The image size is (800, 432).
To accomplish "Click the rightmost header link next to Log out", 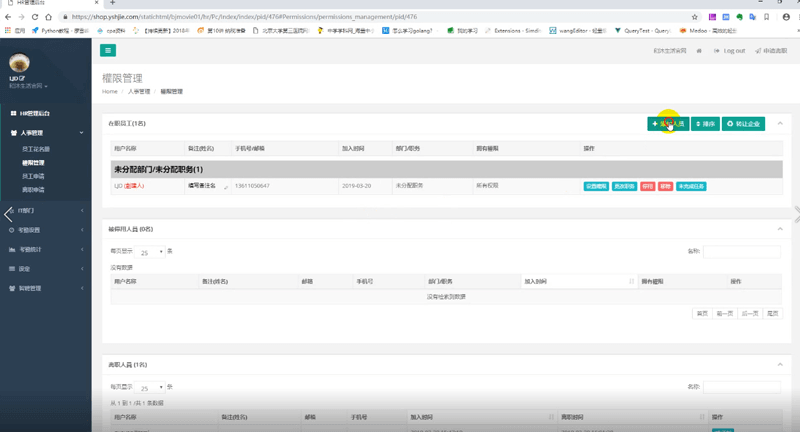I will point(771,50).
